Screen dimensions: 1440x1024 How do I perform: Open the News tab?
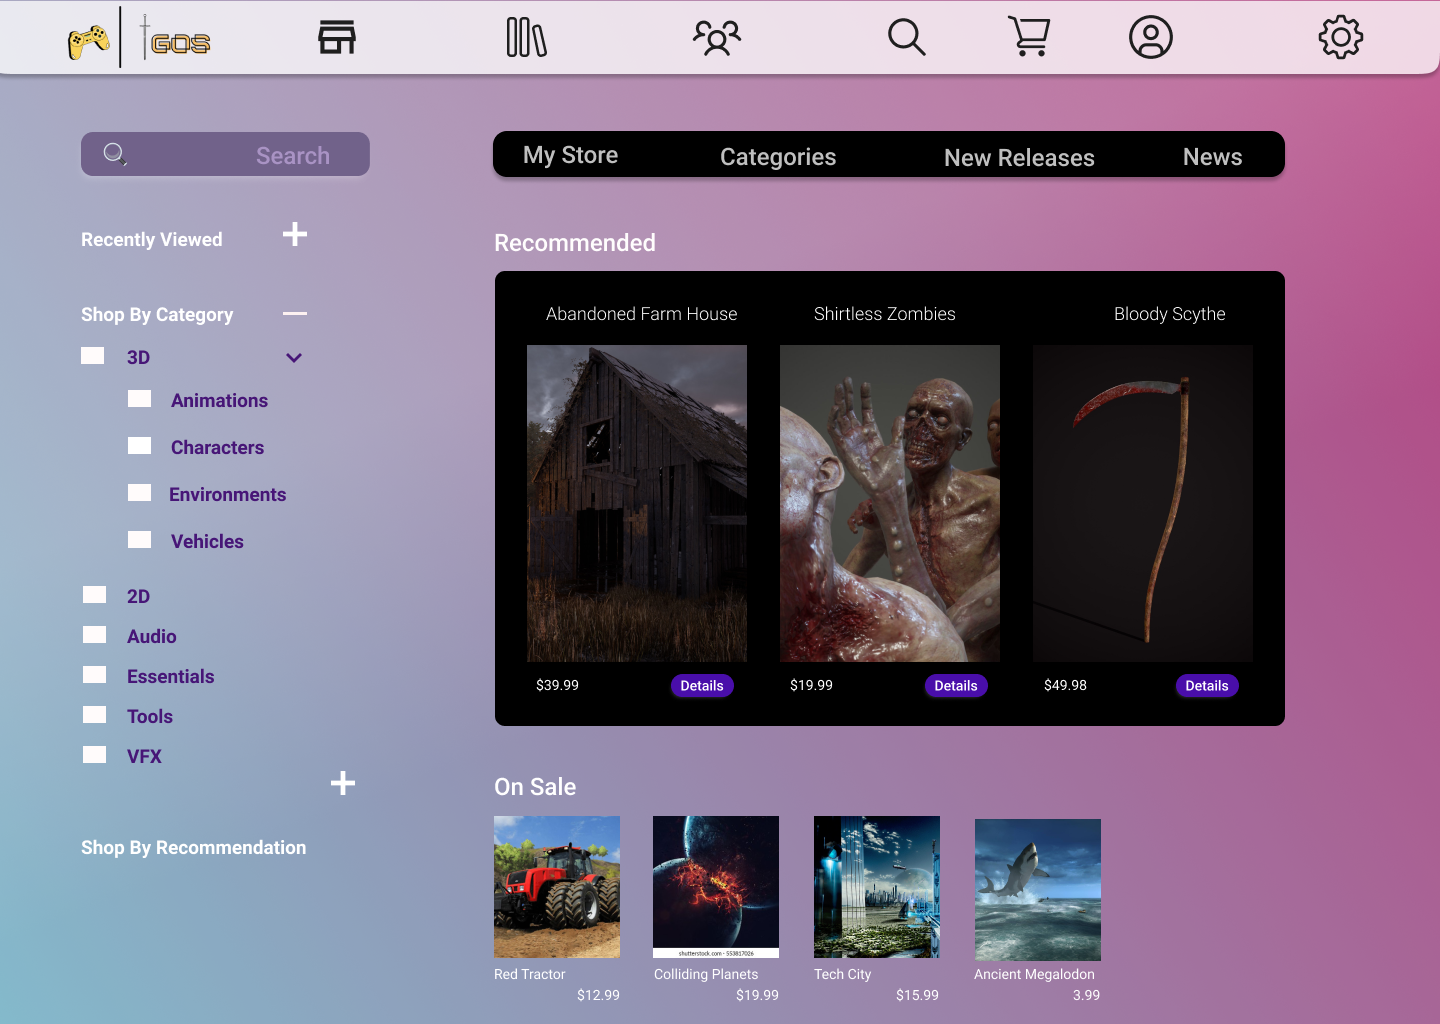(x=1212, y=157)
